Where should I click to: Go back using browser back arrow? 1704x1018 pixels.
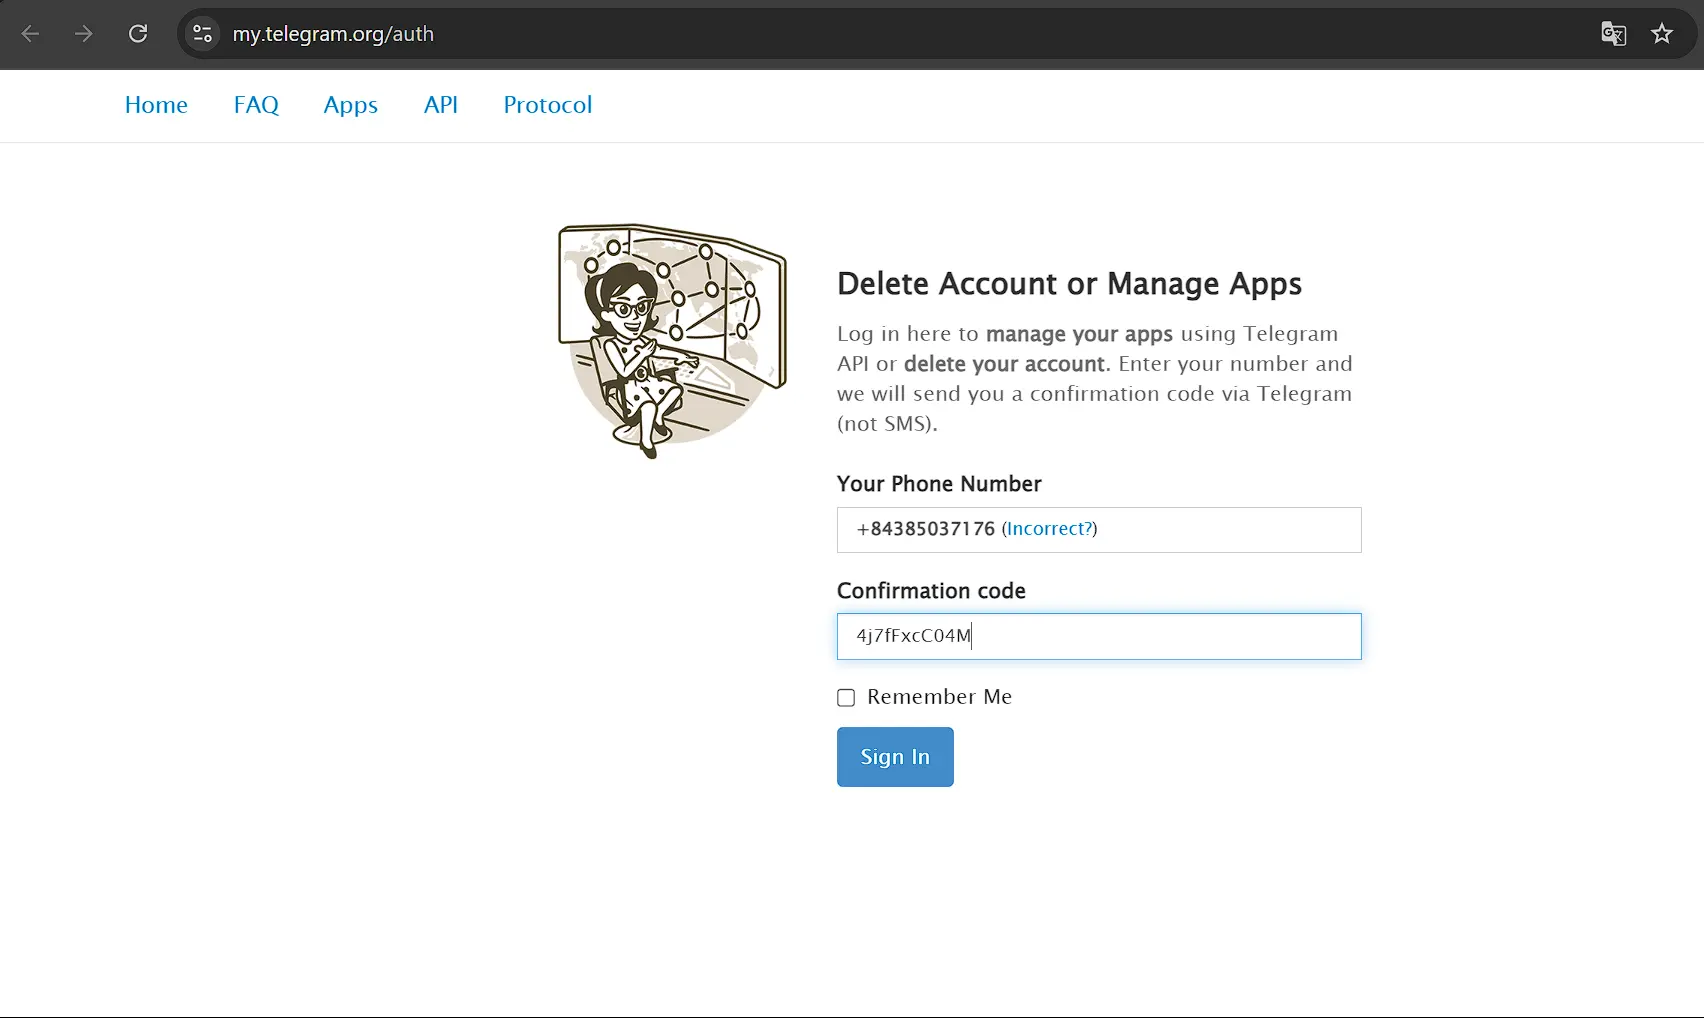pyautogui.click(x=30, y=34)
